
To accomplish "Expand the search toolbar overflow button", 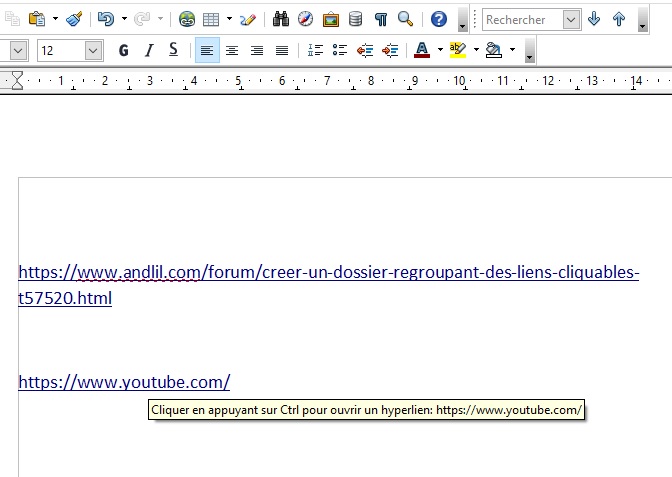I will (642, 19).
